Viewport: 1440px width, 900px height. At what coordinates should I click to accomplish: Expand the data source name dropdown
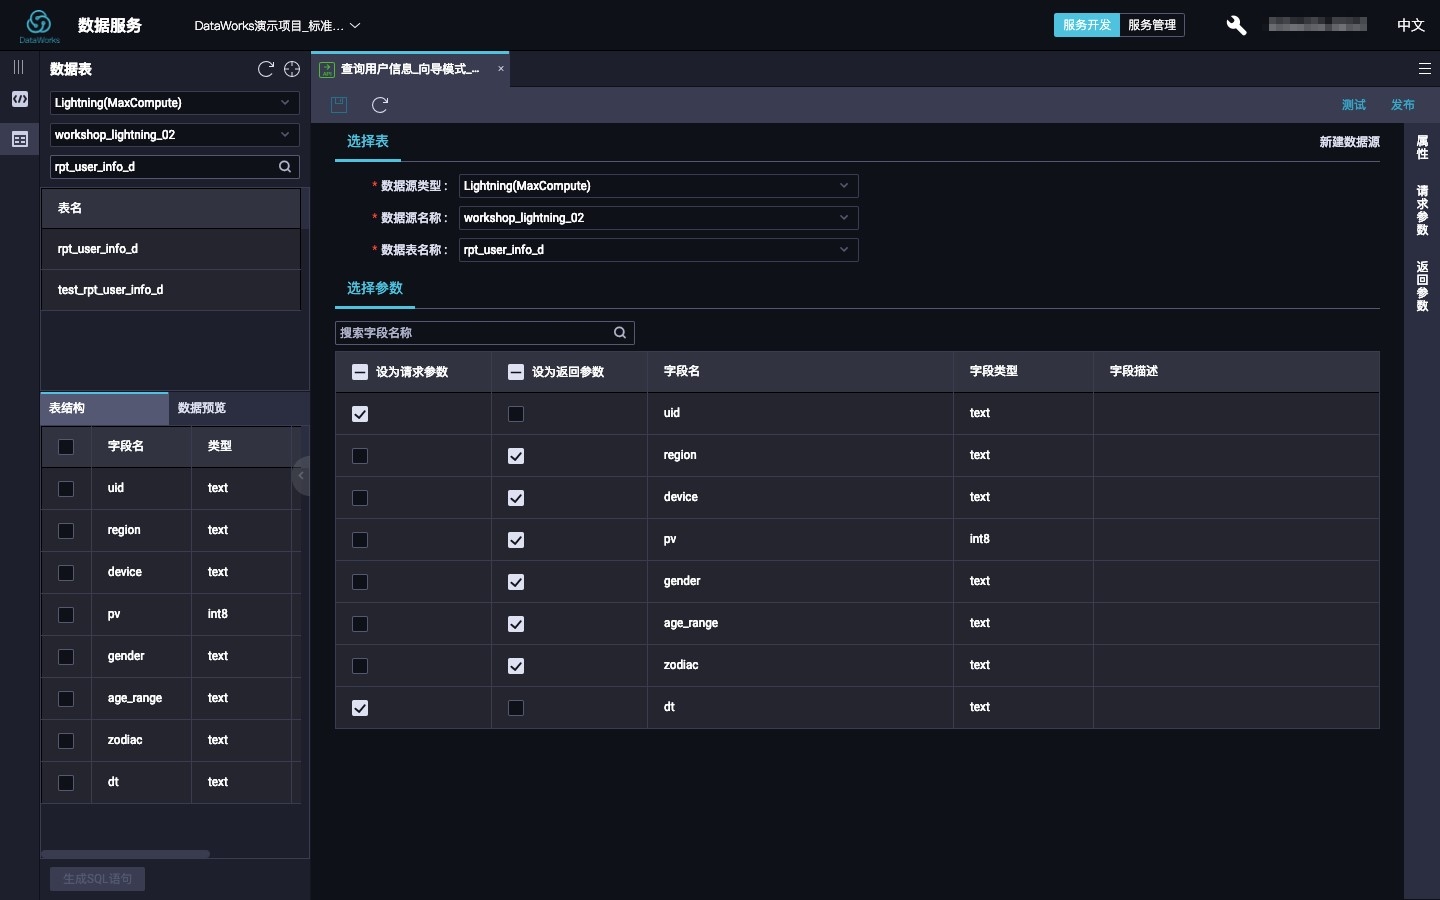click(x=658, y=218)
